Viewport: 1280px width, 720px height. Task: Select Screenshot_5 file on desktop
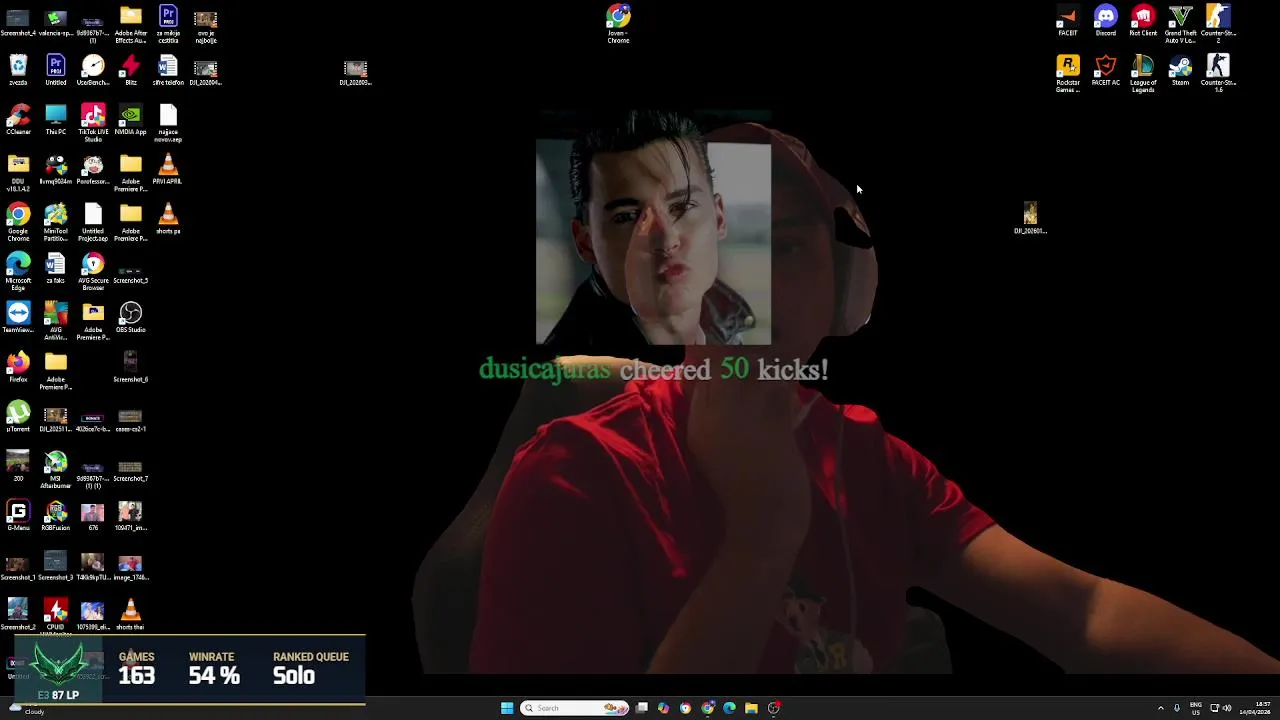[x=130, y=273]
